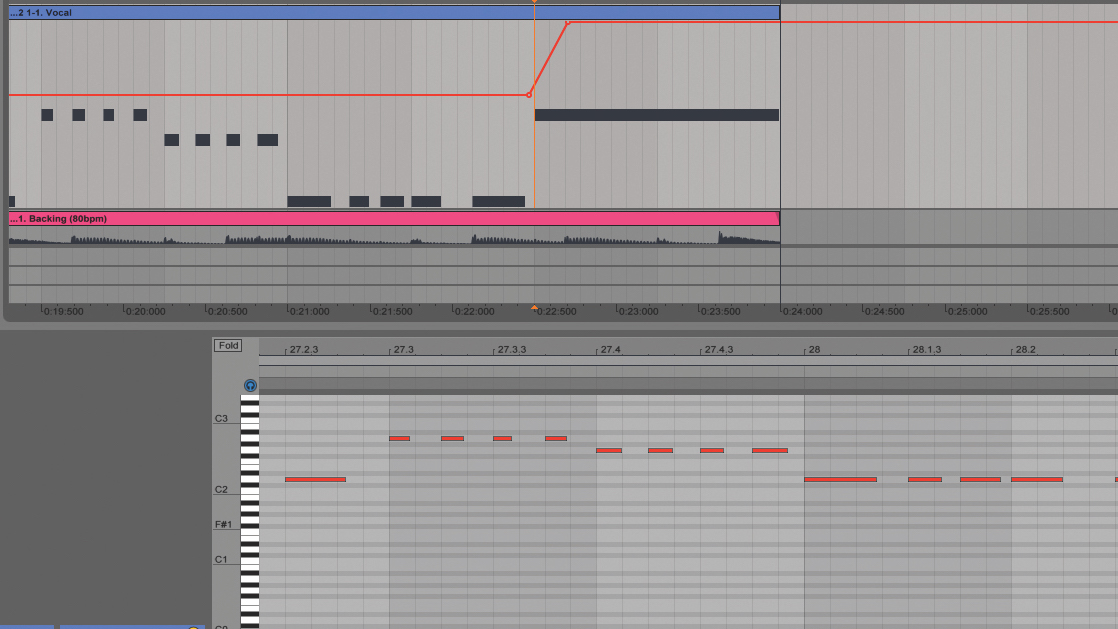
Task: Click the upper automation breakpoint at the ramp's top
Action: (x=568, y=23)
